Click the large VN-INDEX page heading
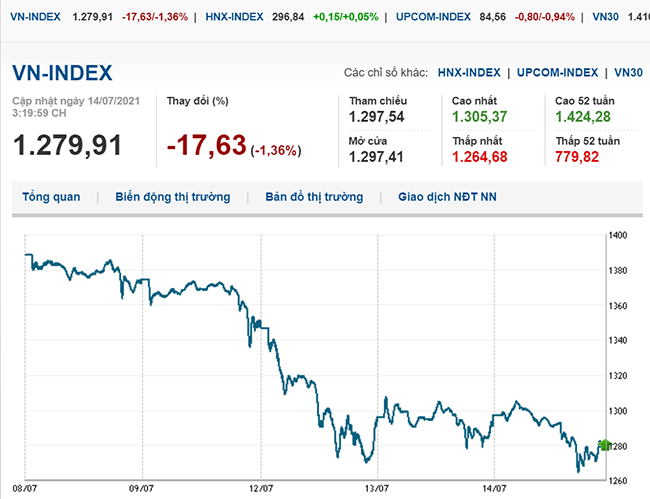Screen dimensions: 650x499 tap(62, 73)
